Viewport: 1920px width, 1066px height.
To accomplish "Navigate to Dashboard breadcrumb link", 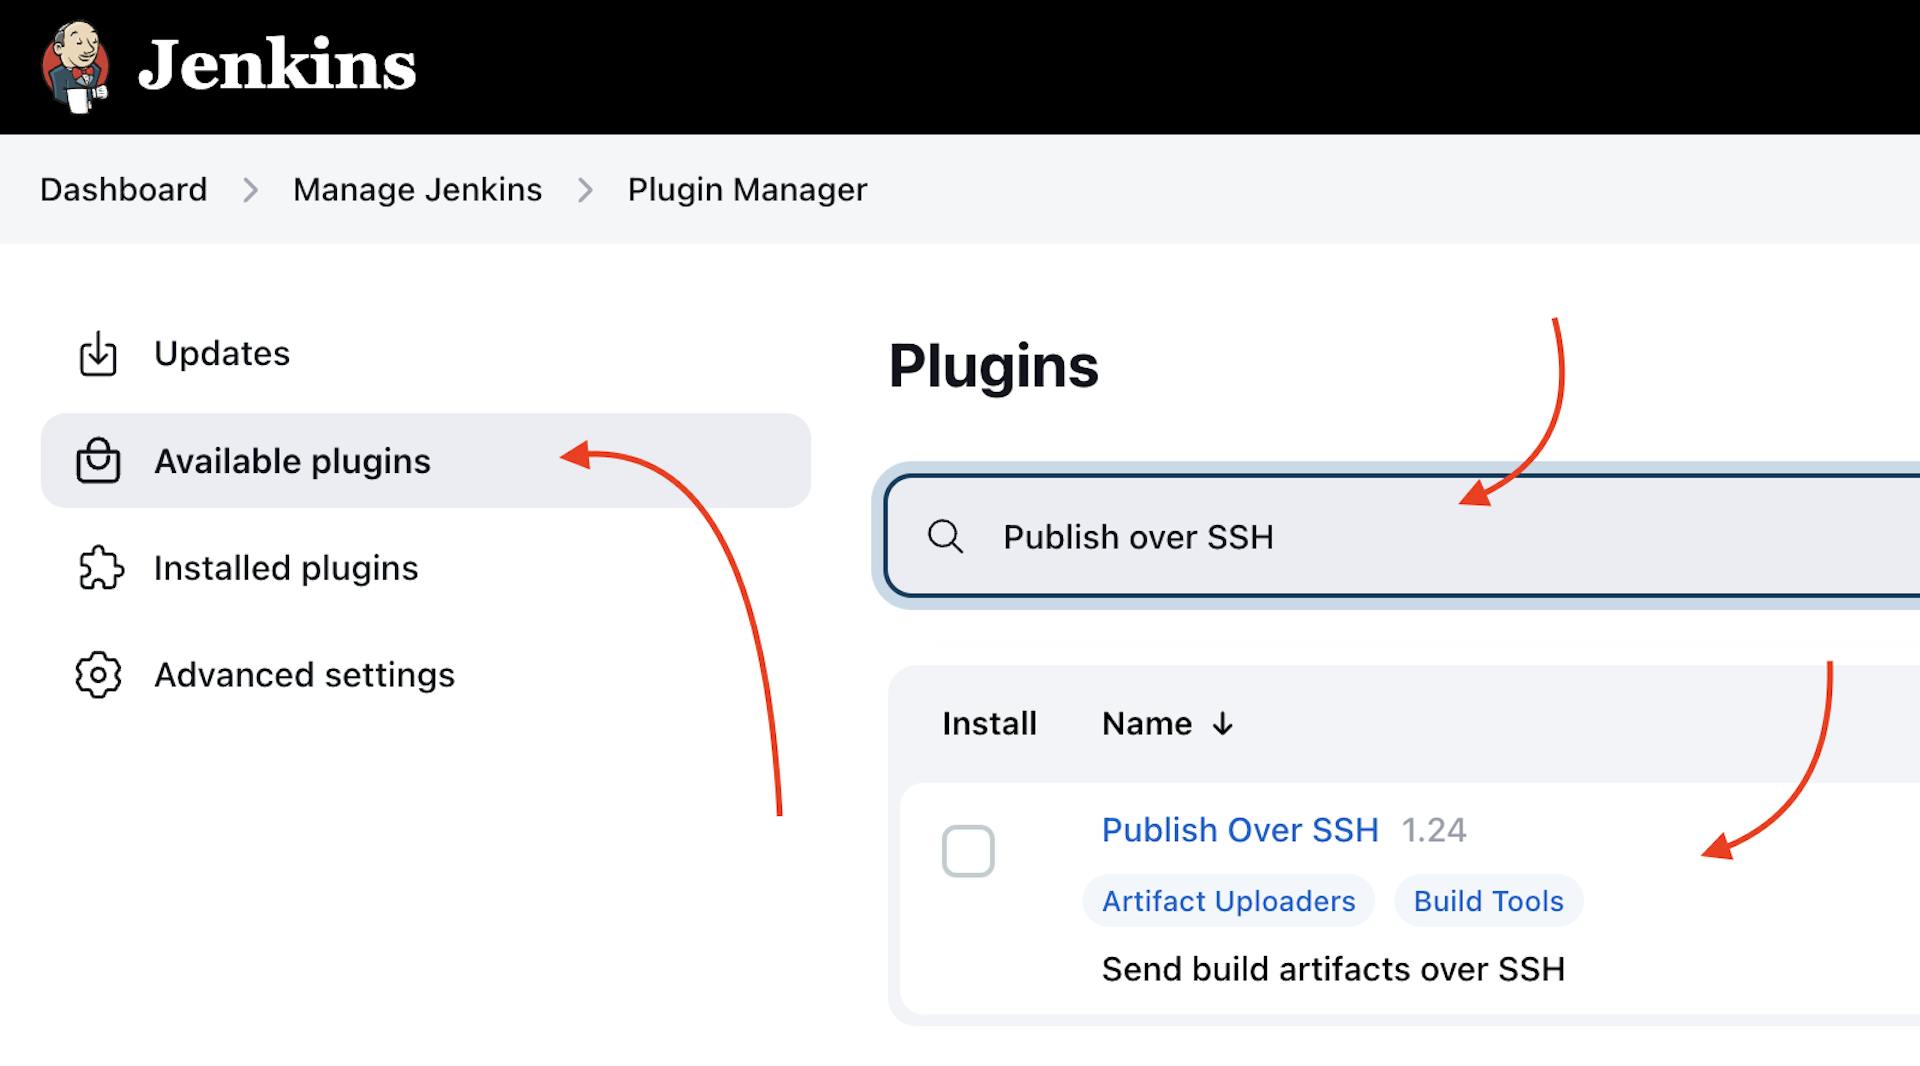I will point(124,190).
